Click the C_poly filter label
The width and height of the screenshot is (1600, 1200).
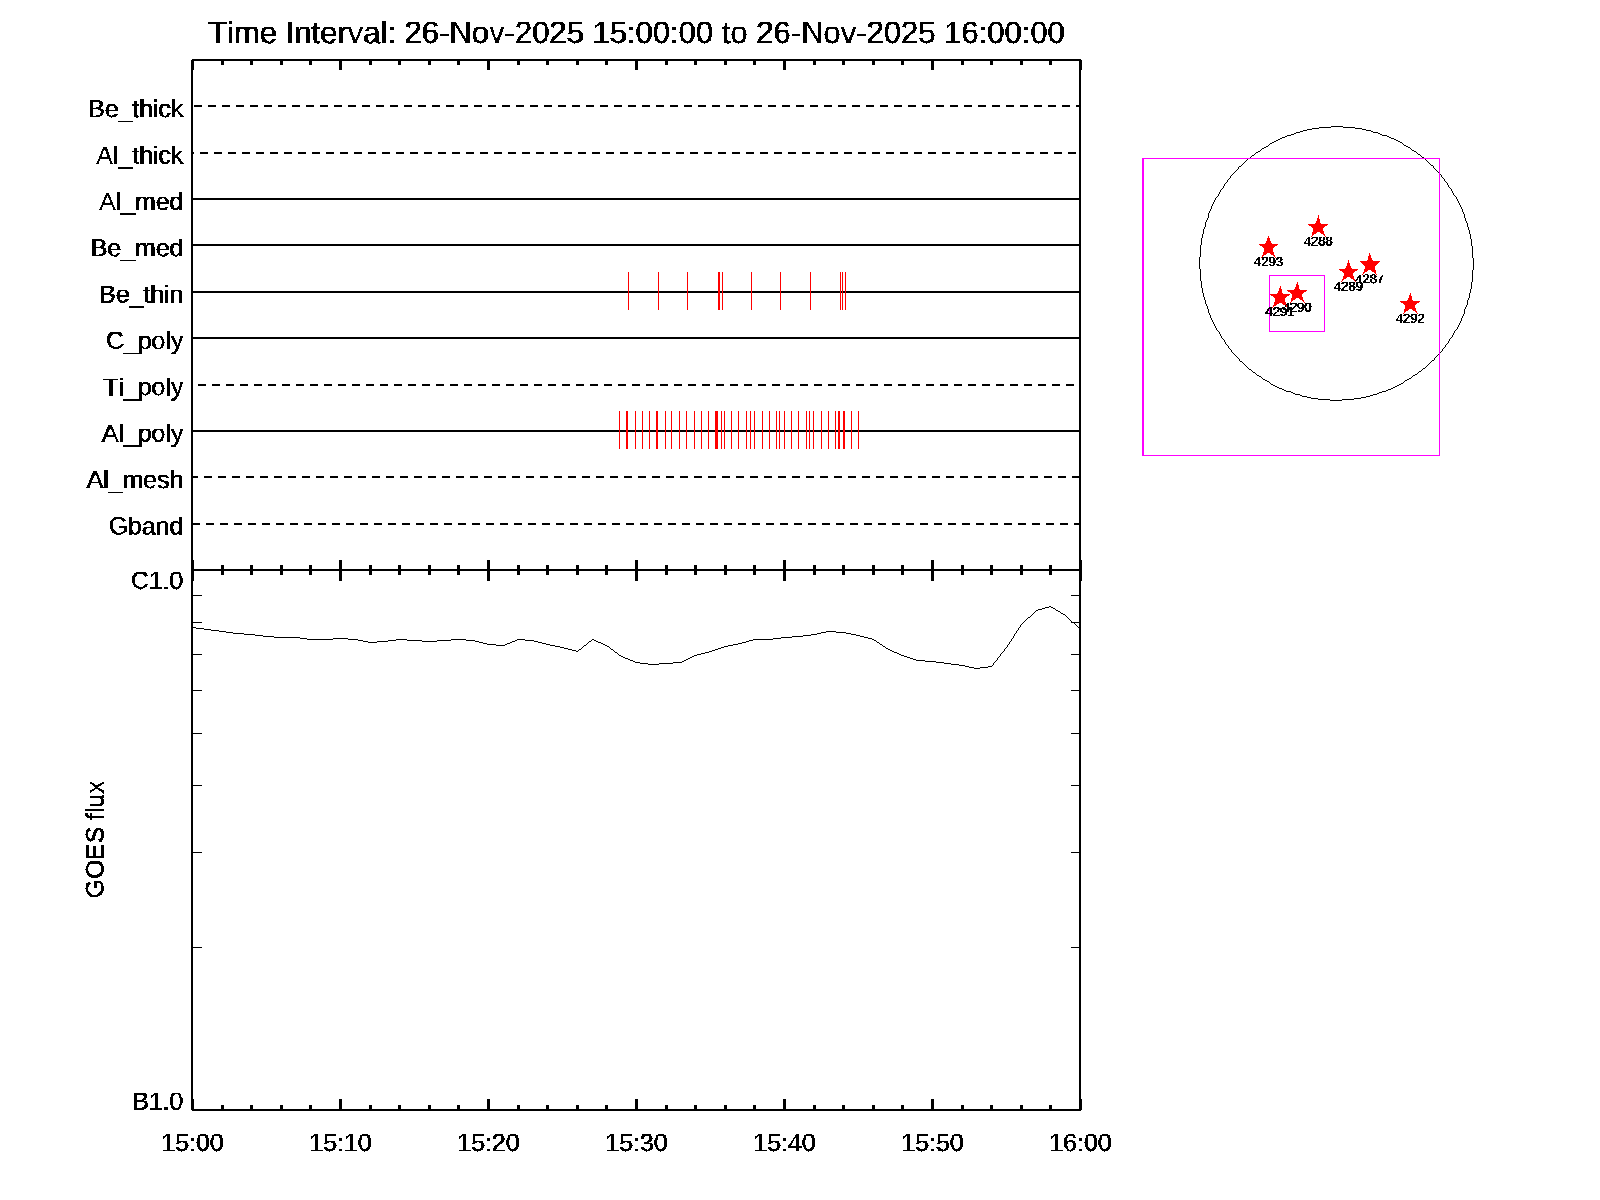click(x=144, y=341)
